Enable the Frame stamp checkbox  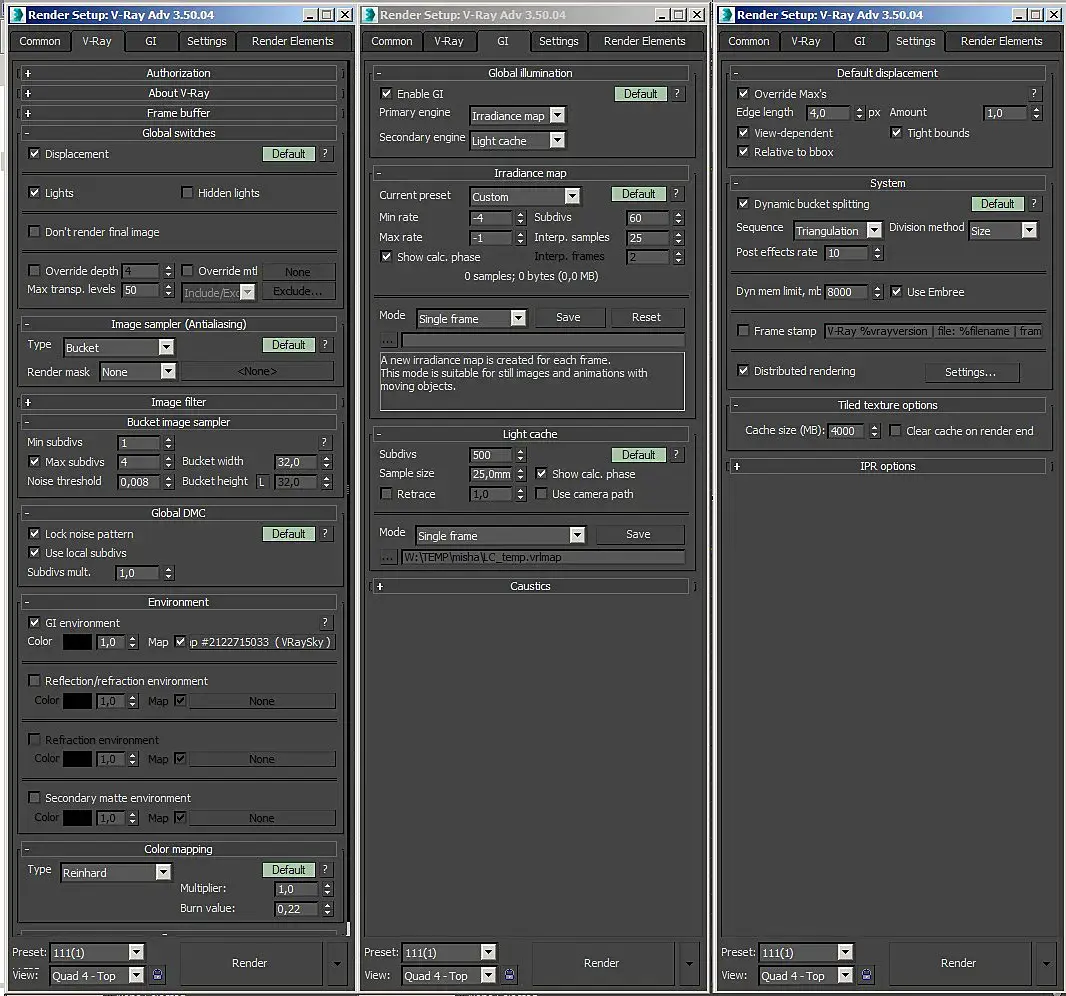743,330
